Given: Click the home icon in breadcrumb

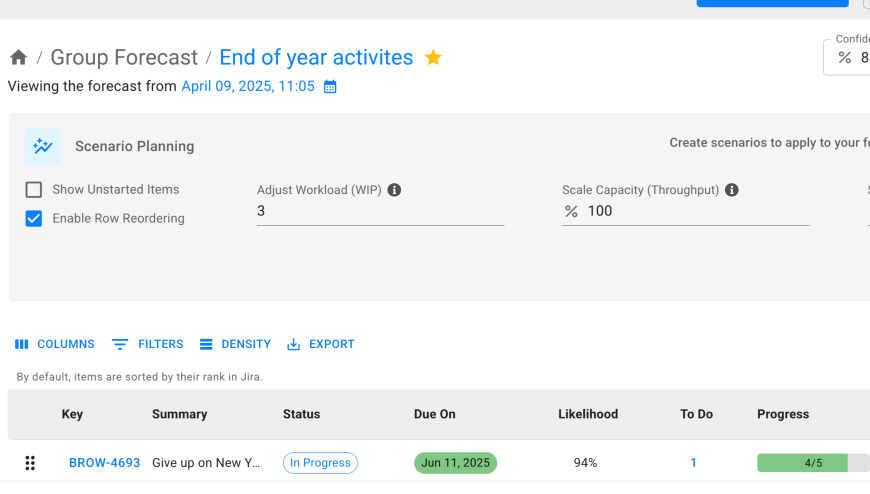Looking at the screenshot, I should click(x=18, y=58).
